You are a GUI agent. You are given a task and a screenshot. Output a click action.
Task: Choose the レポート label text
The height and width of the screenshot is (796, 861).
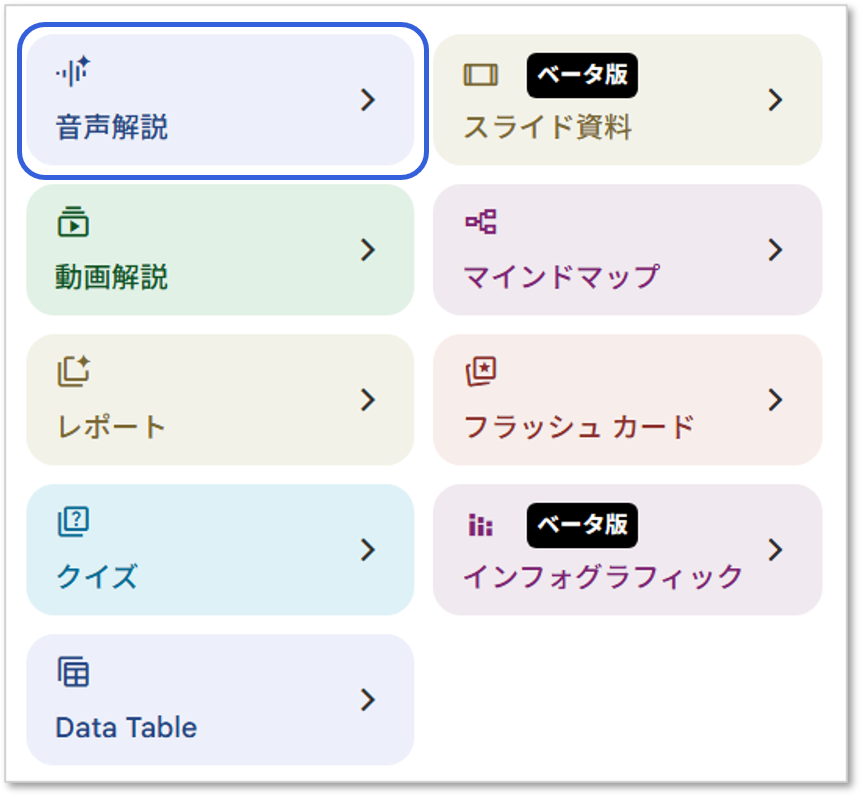[x=111, y=427]
